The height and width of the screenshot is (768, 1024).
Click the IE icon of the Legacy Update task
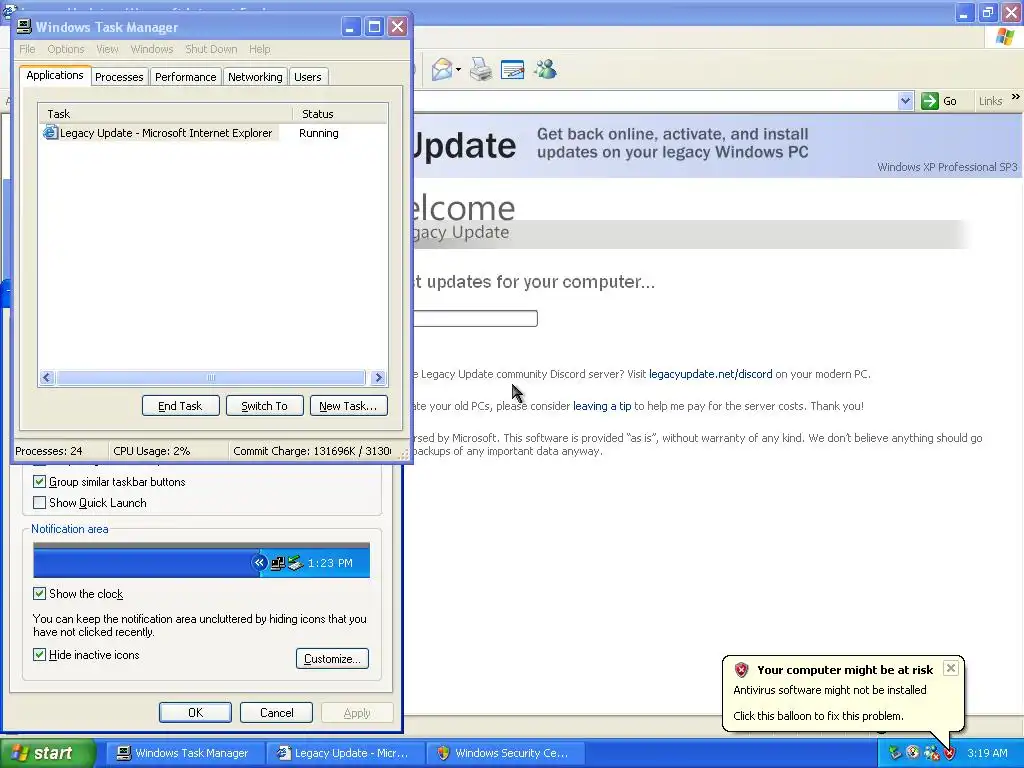50,133
